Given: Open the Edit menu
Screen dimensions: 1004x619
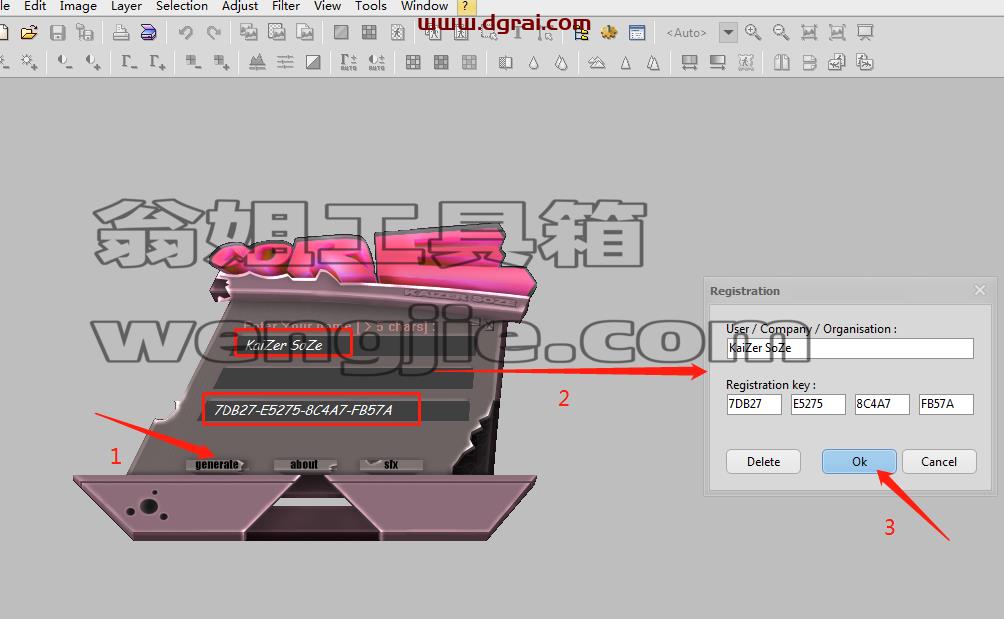Looking at the screenshot, I should click(x=35, y=6).
